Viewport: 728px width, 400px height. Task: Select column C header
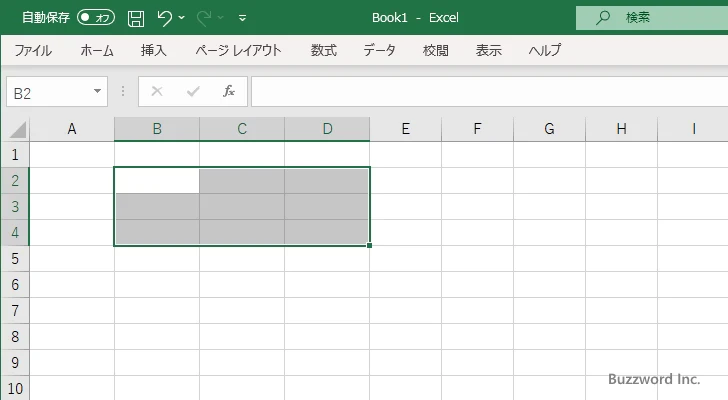click(x=242, y=129)
